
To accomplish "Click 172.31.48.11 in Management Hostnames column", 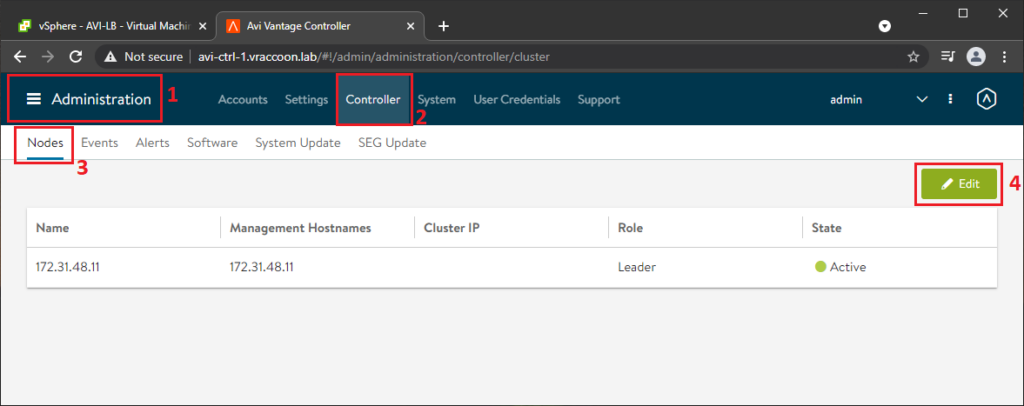I will pos(261,267).
